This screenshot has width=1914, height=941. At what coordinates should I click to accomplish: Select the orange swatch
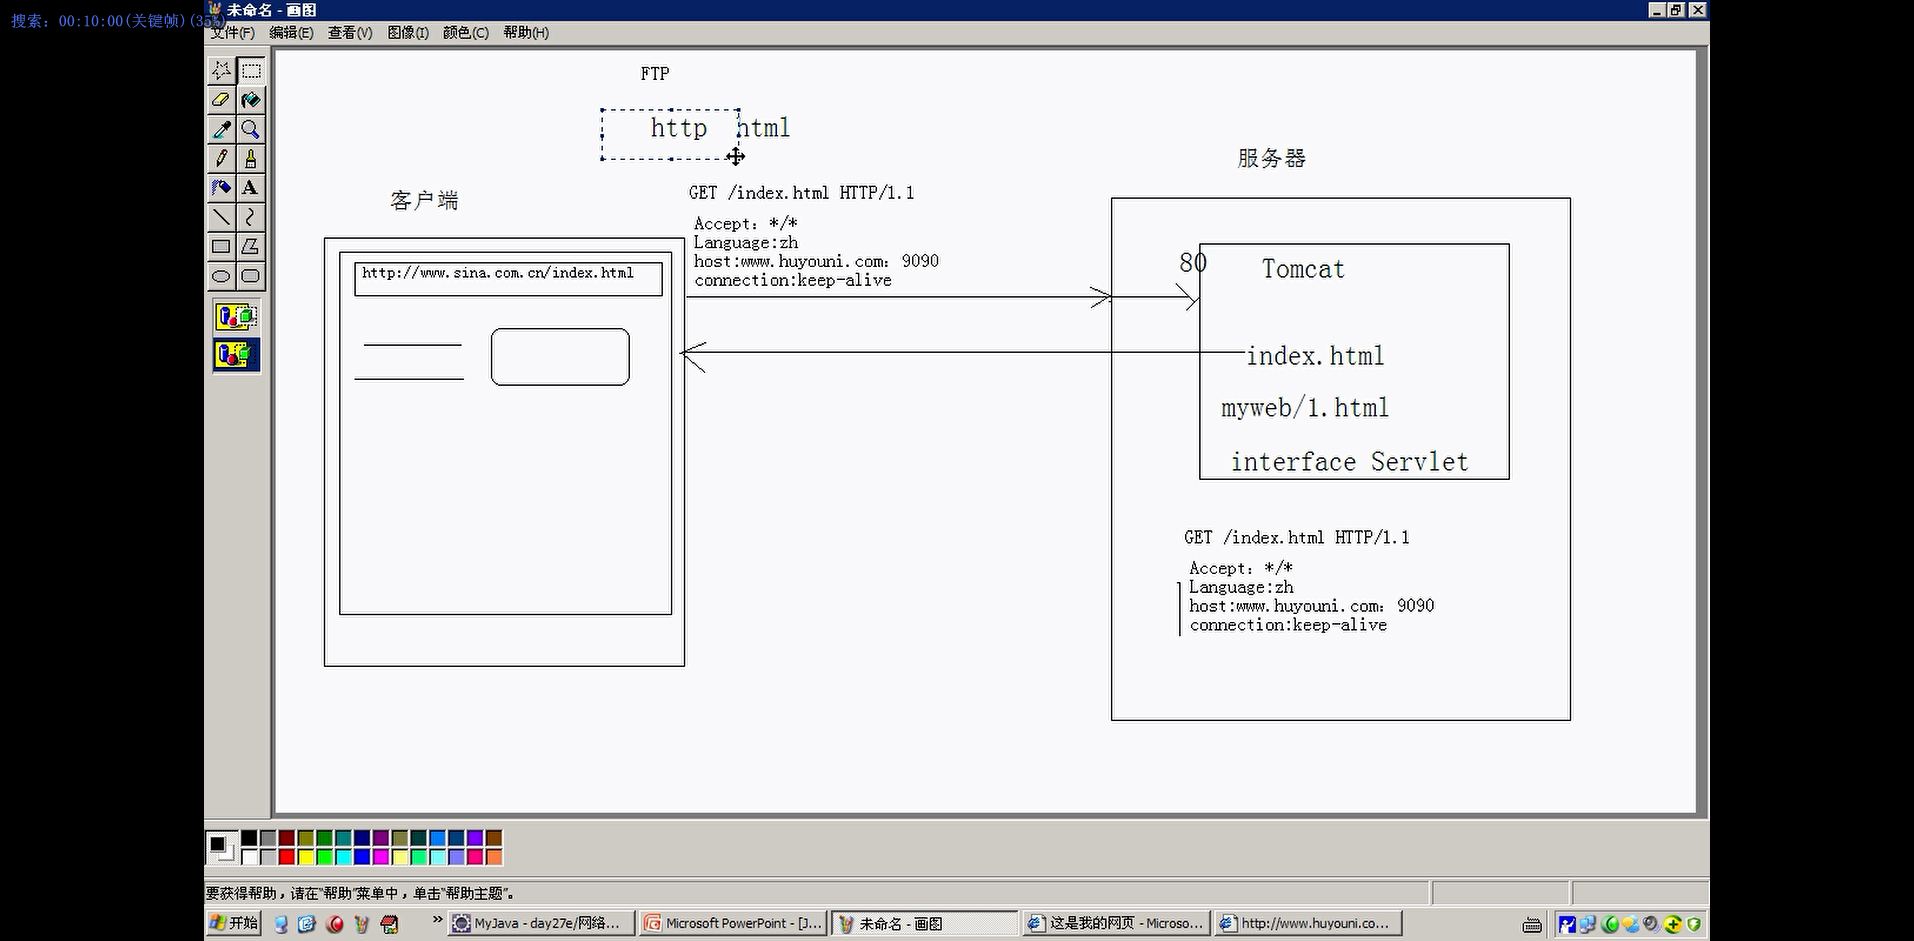coord(494,857)
